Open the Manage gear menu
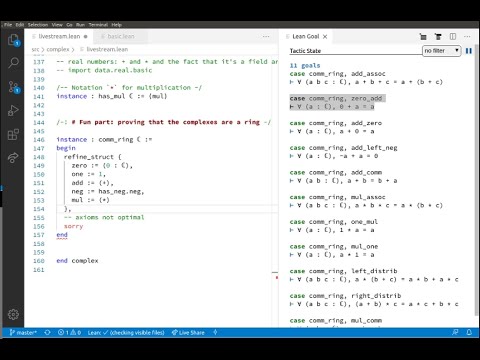 (x=13, y=314)
